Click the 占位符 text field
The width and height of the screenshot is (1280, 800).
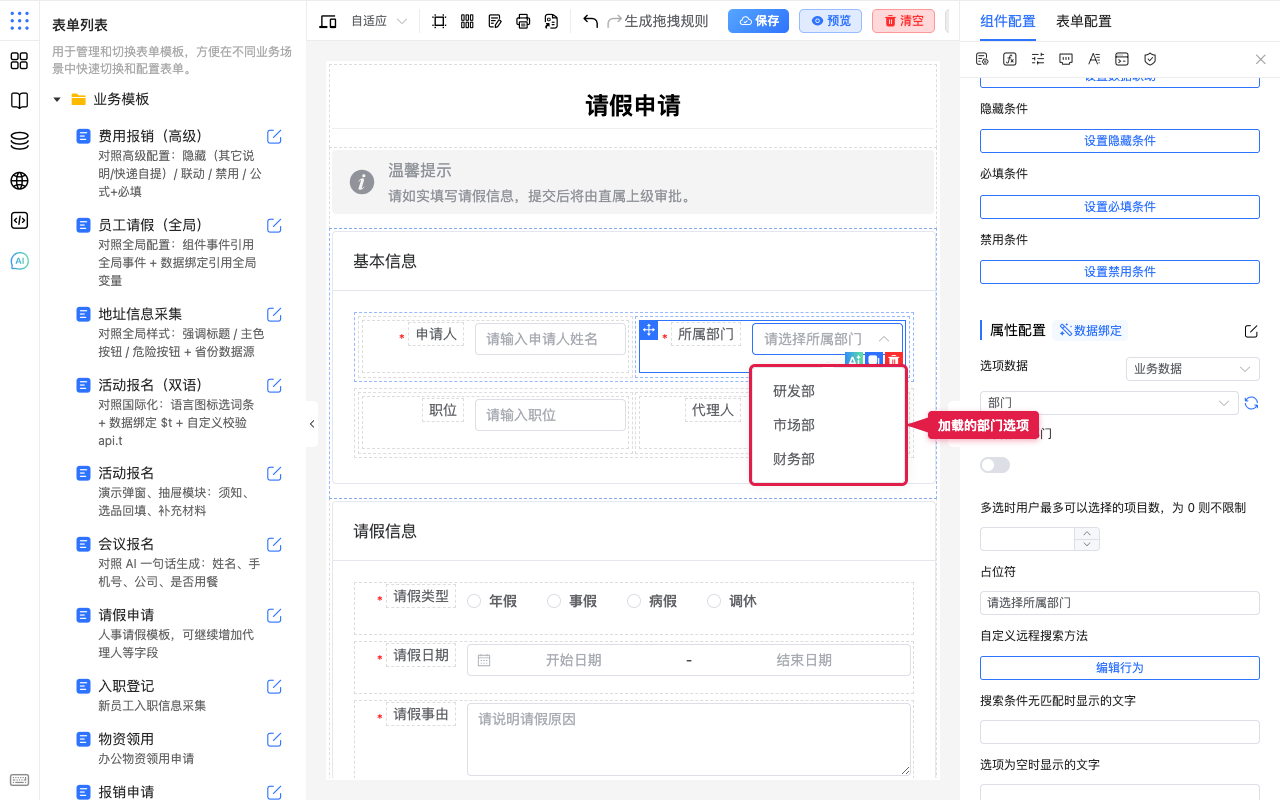pos(1120,603)
